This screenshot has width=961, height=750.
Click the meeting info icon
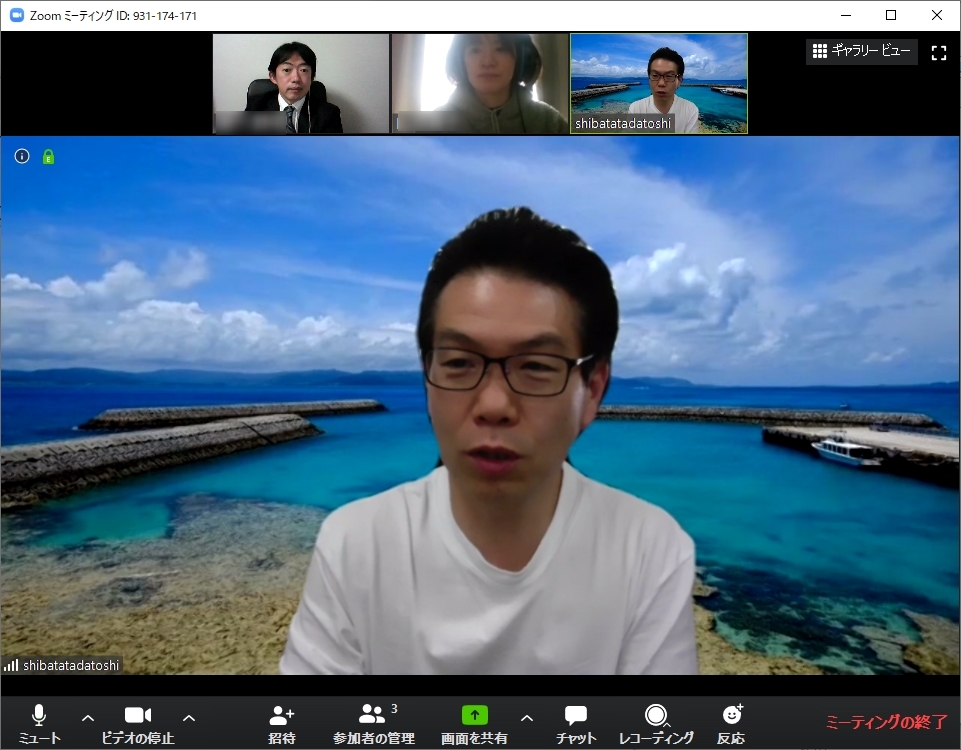pyautogui.click(x=22, y=156)
